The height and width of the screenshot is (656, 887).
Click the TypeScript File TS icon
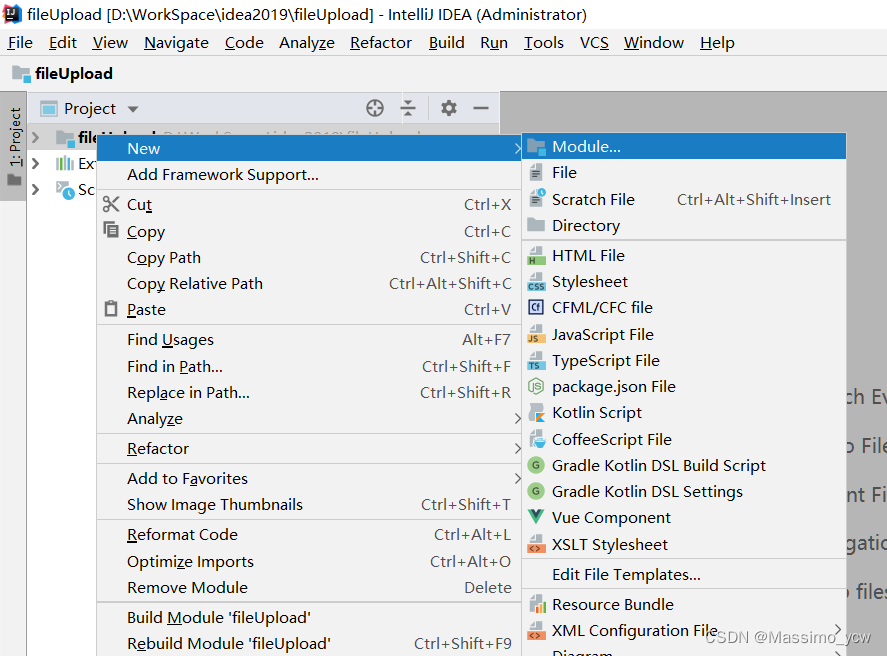coord(536,361)
